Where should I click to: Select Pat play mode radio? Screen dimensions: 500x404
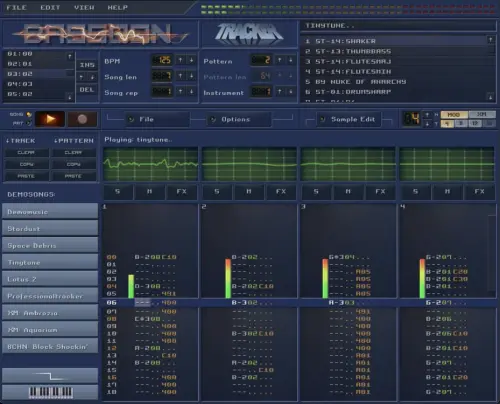pyautogui.click(x=29, y=123)
